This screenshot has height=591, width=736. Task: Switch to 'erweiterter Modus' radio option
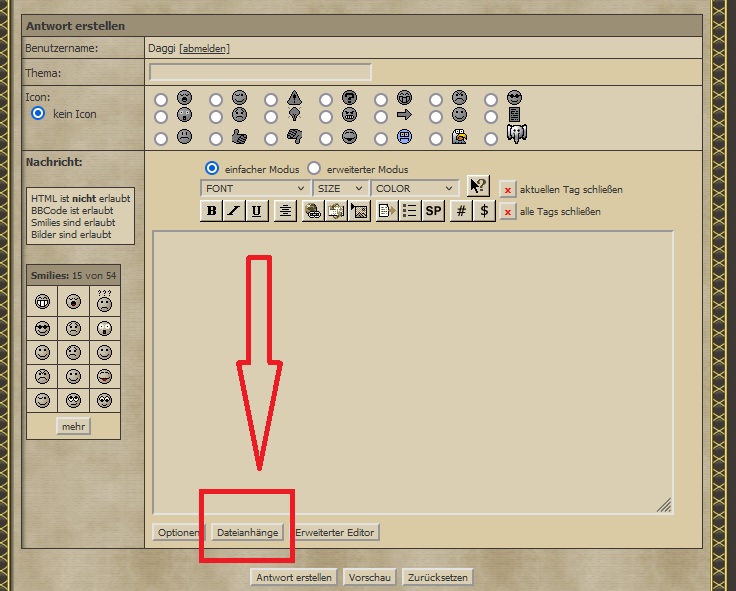coord(314,169)
